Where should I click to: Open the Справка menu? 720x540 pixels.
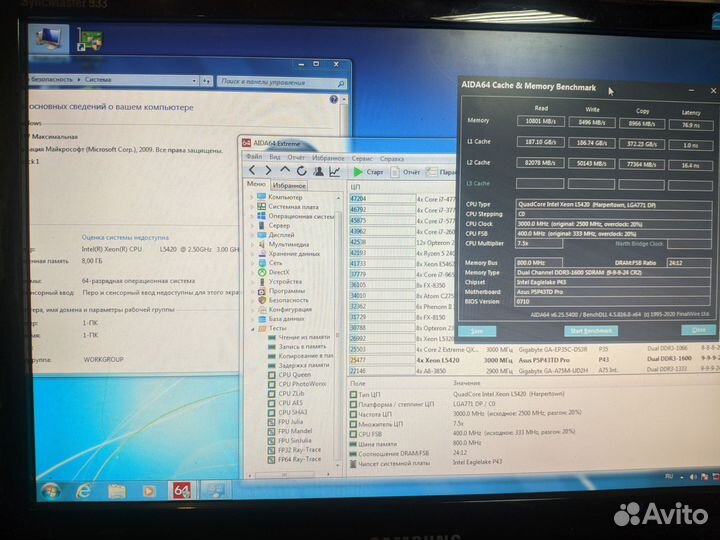(392, 159)
